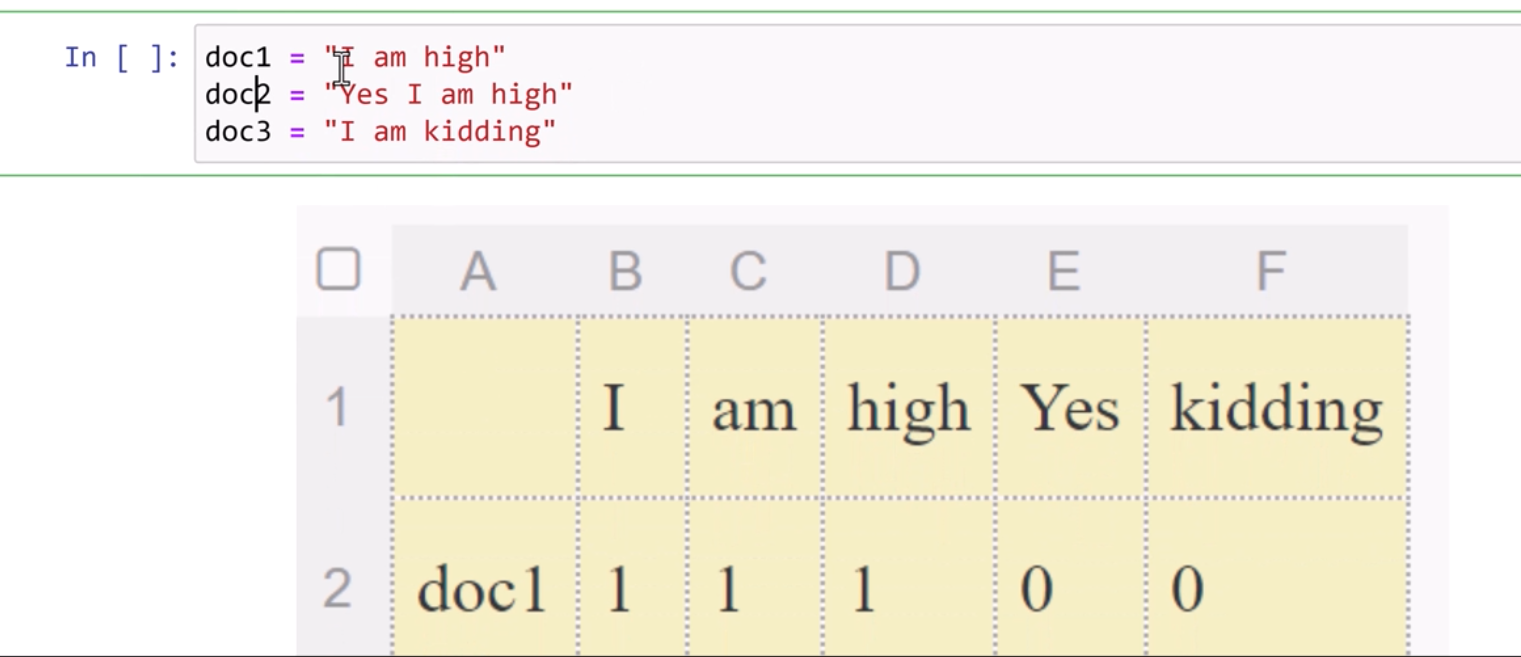Select the 'doc1' cell in column A

click(x=482, y=589)
